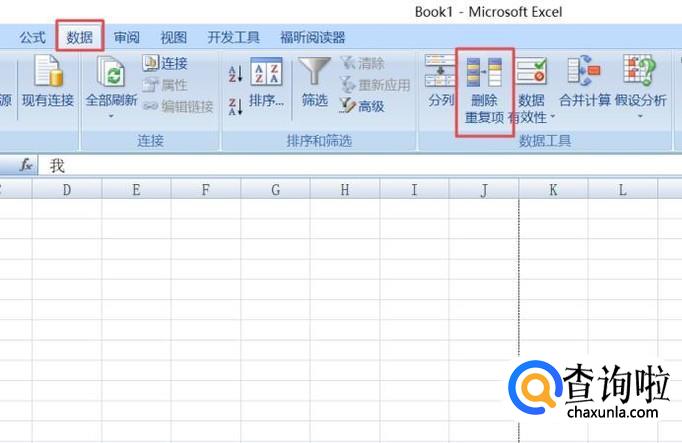This screenshot has height=443, width=682.
Task: Open the 审阅 ribbon tab
Action: coord(127,38)
